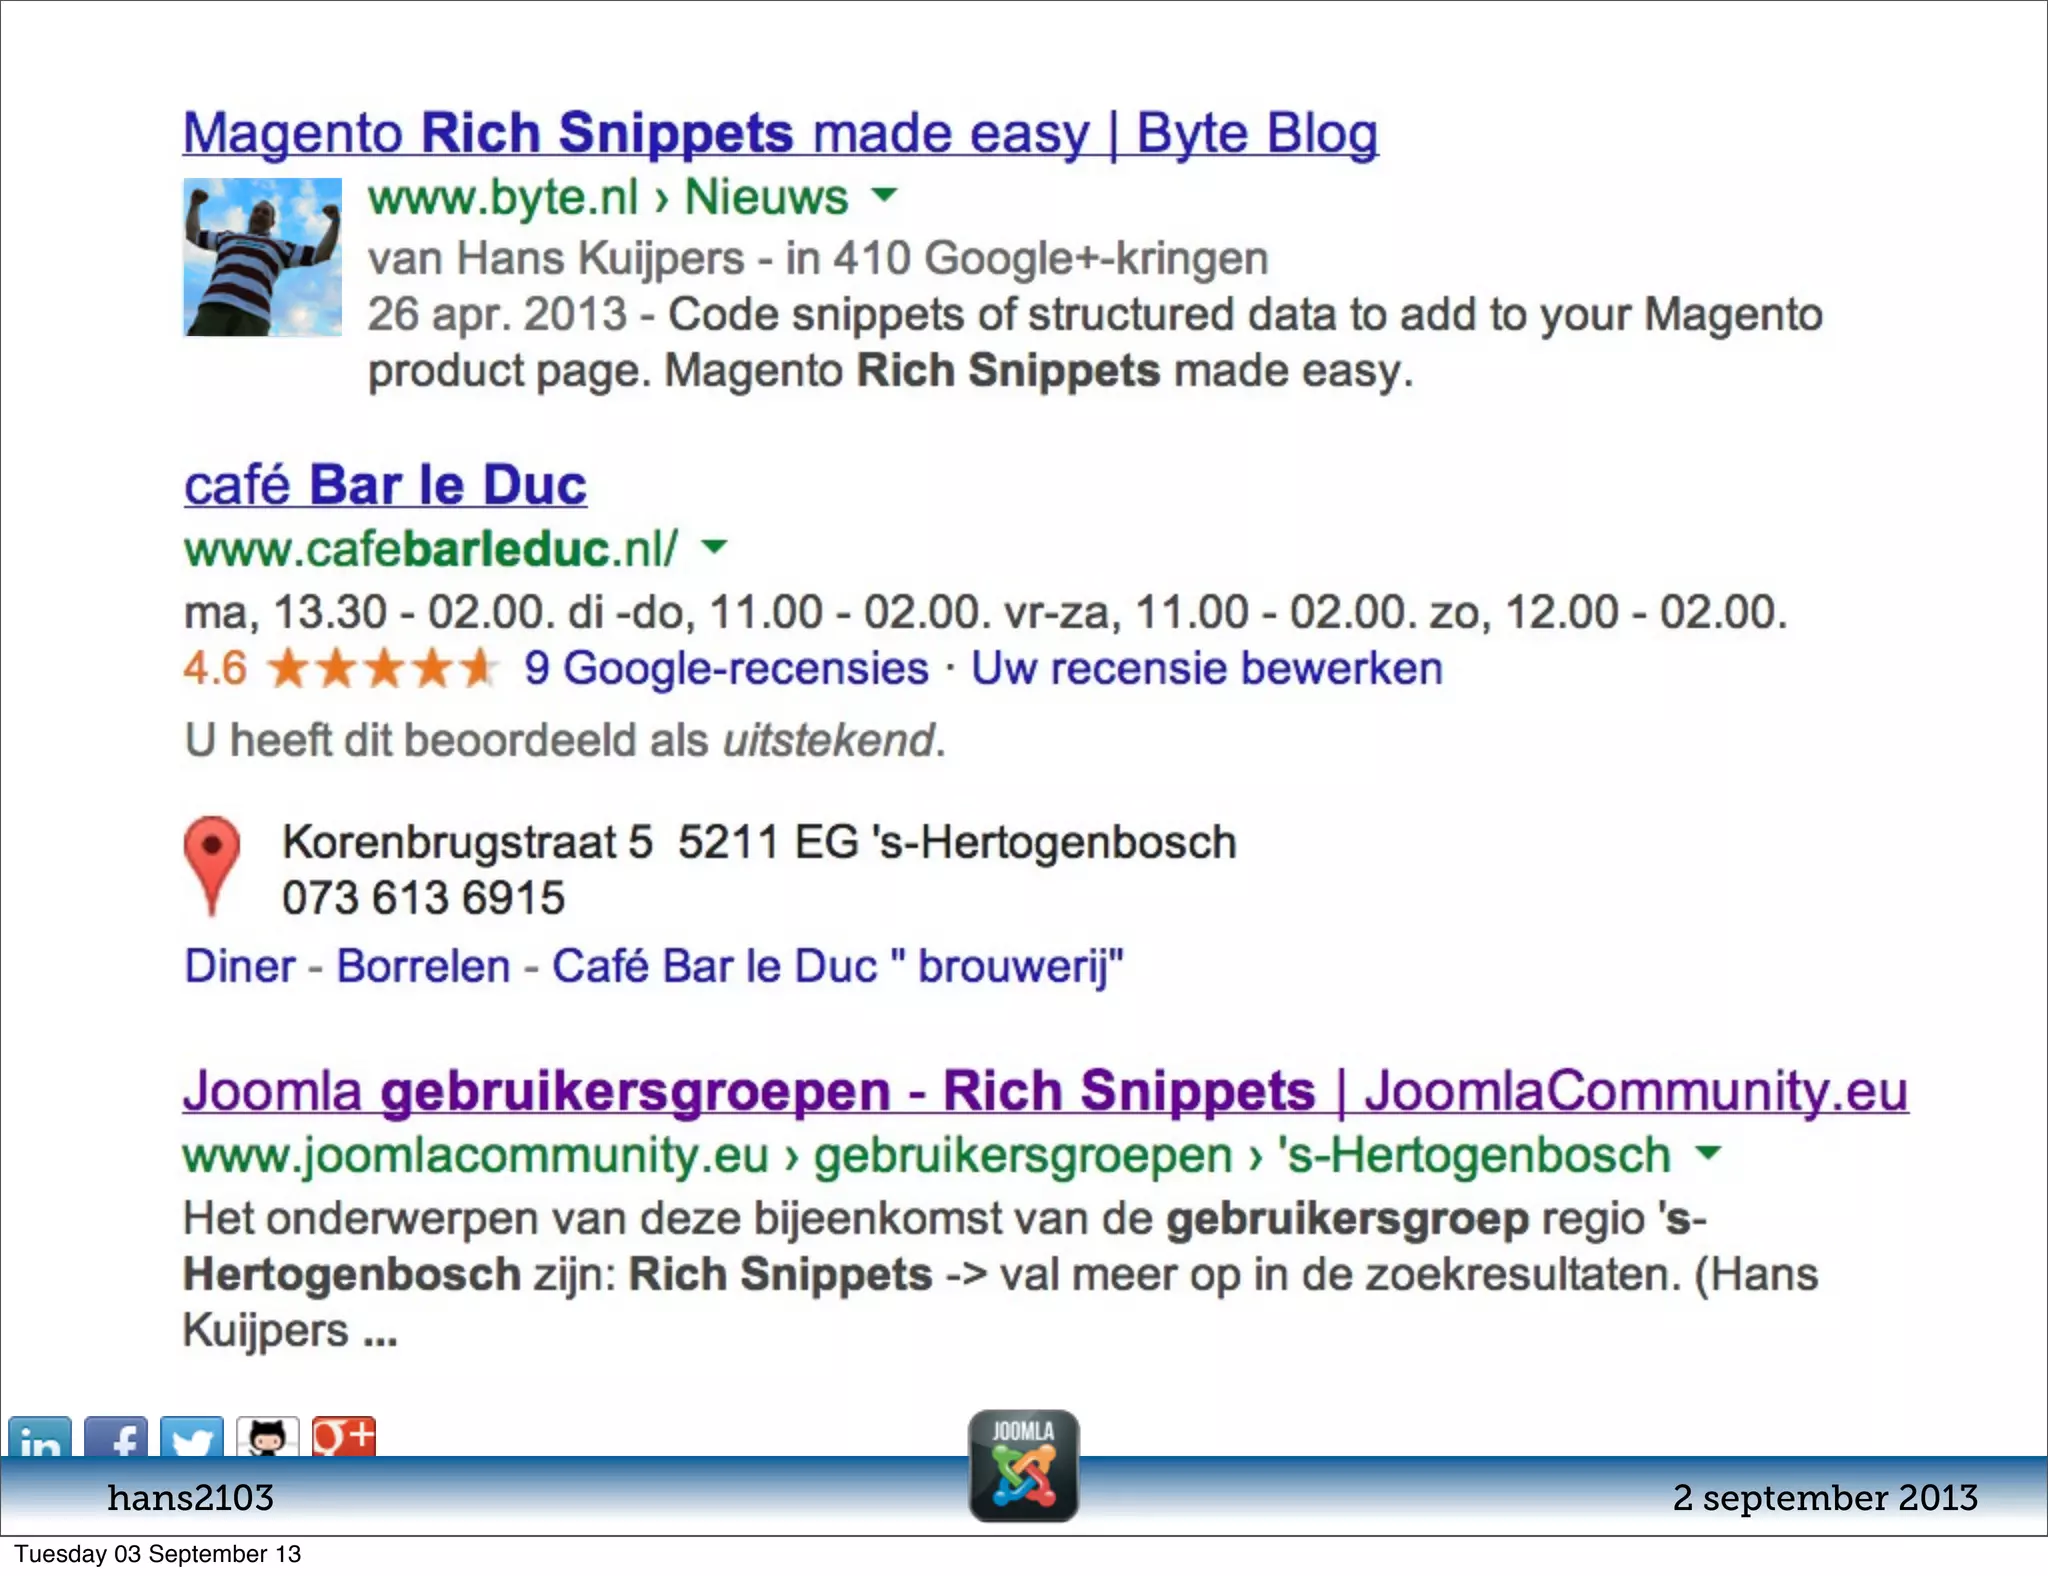Expand arrow next to www.byte.nl Nieuws

[x=884, y=194]
